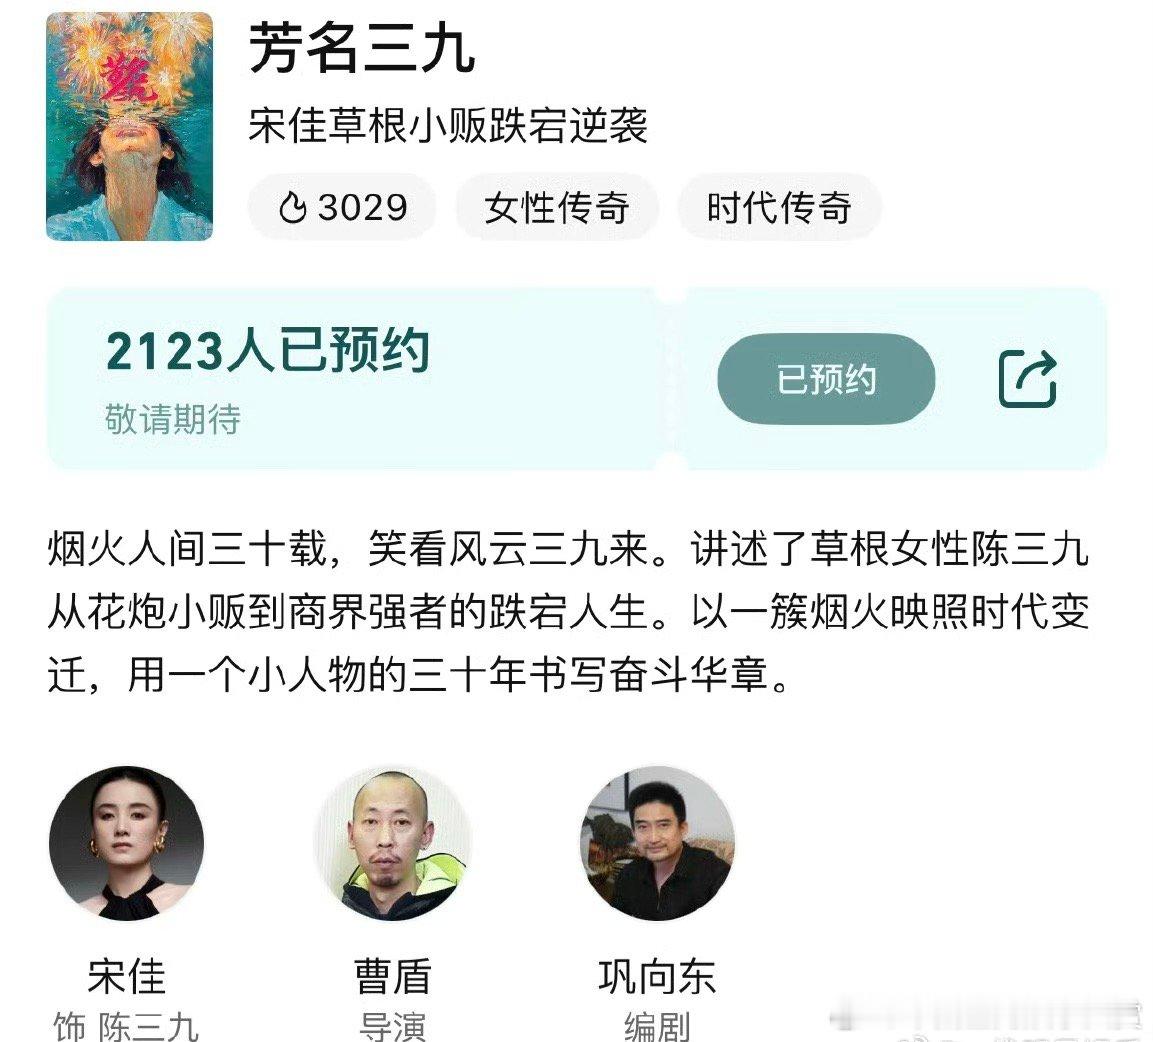
Task: Tap the subtitle 宋佳草根小贩跌宕逆袭
Action: coord(448,125)
